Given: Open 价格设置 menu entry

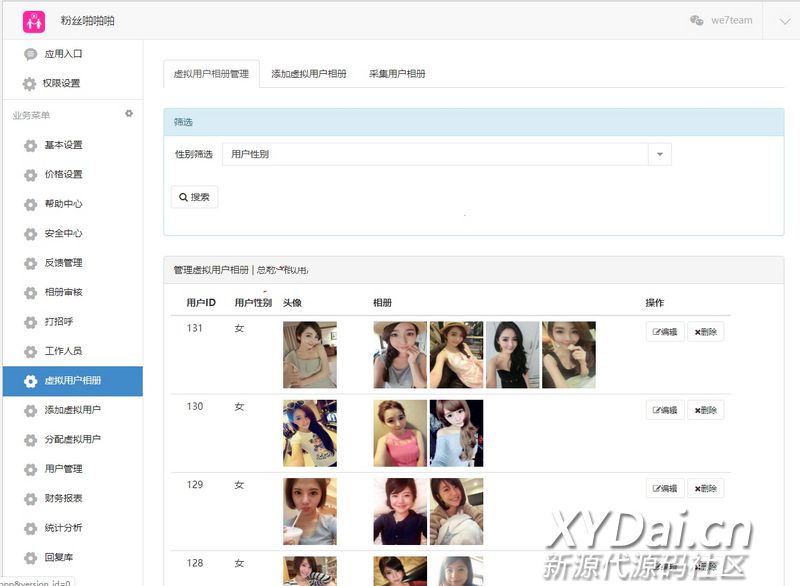Looking at the screenshot, I should (63, 174).
